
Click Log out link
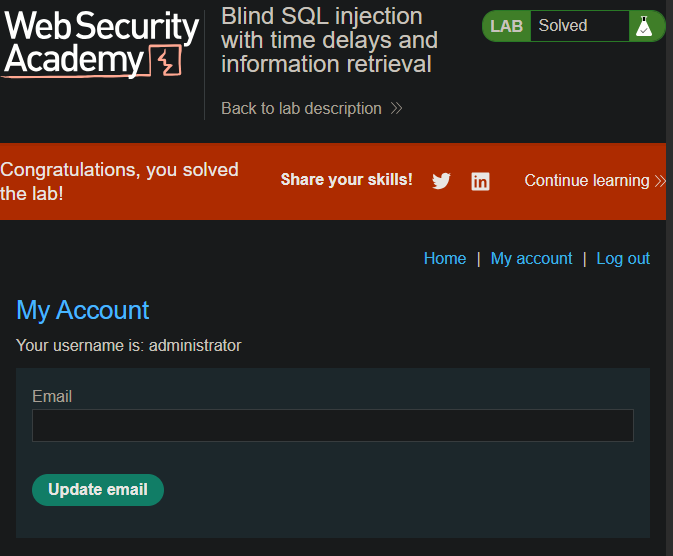(623, 258)
